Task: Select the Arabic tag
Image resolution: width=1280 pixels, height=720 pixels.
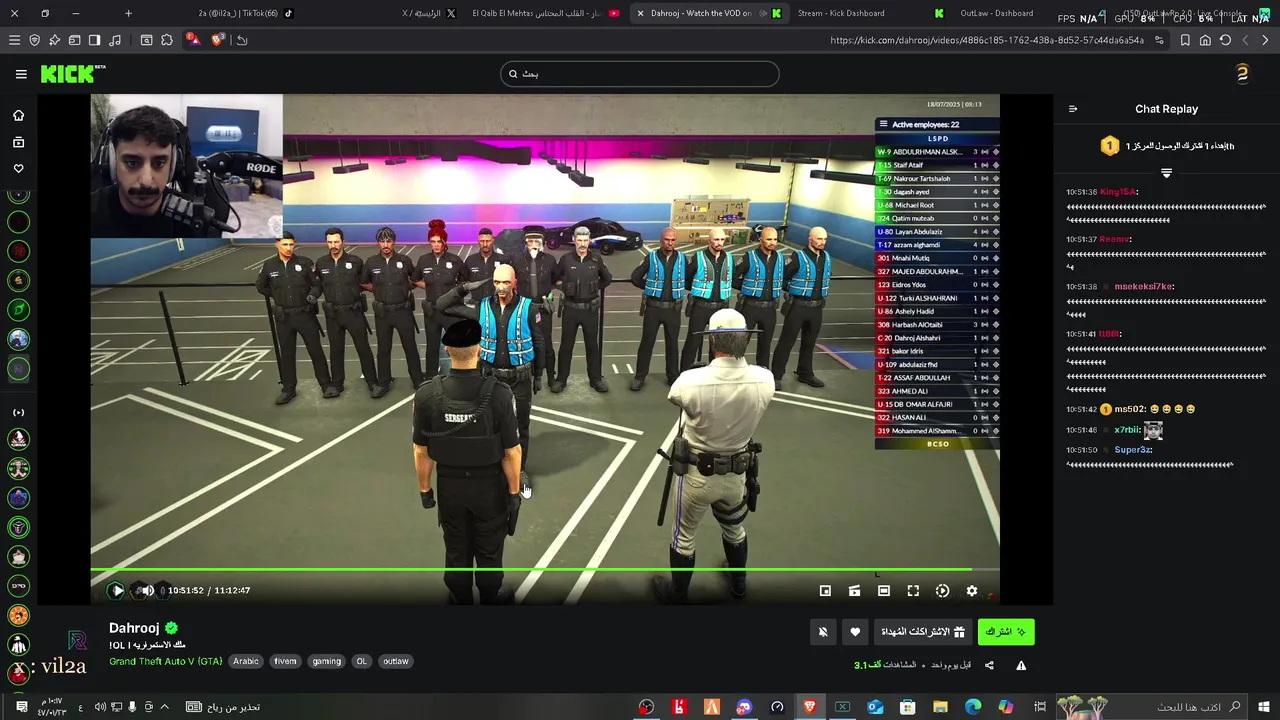Action: [x=245, y=661]
